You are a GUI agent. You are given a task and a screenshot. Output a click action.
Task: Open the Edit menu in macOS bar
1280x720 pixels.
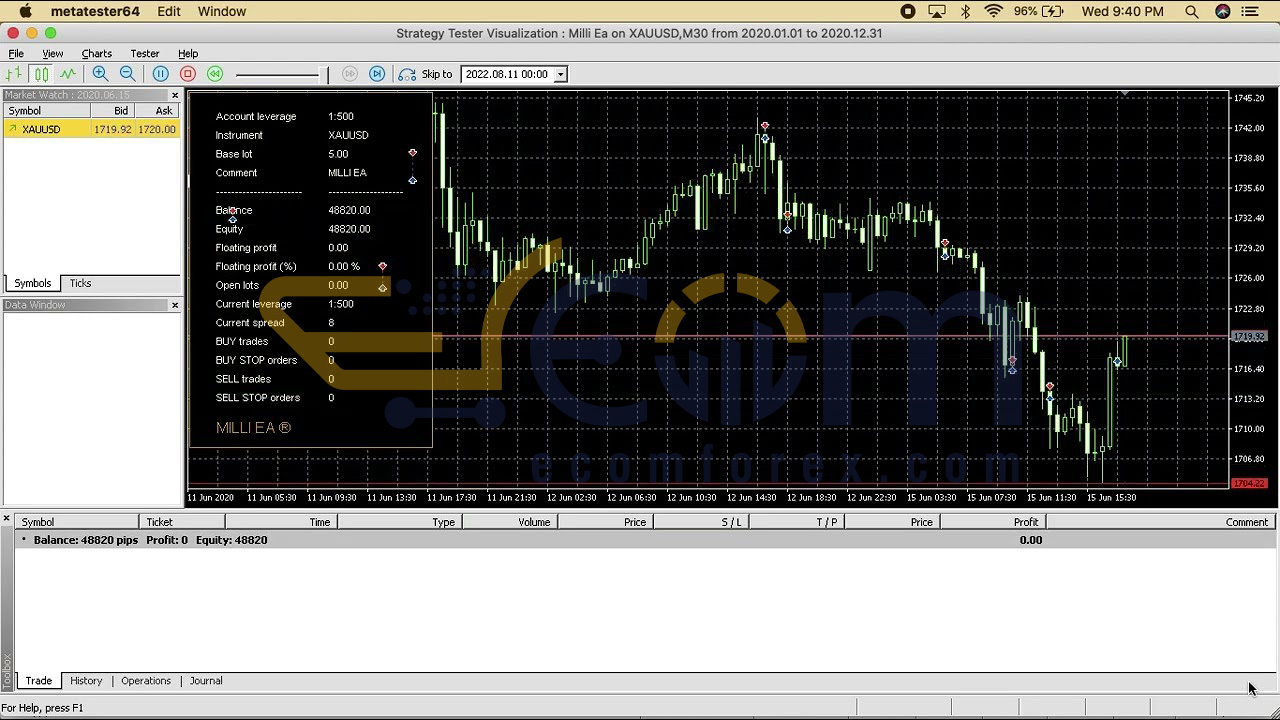click(x=168, y=11)
